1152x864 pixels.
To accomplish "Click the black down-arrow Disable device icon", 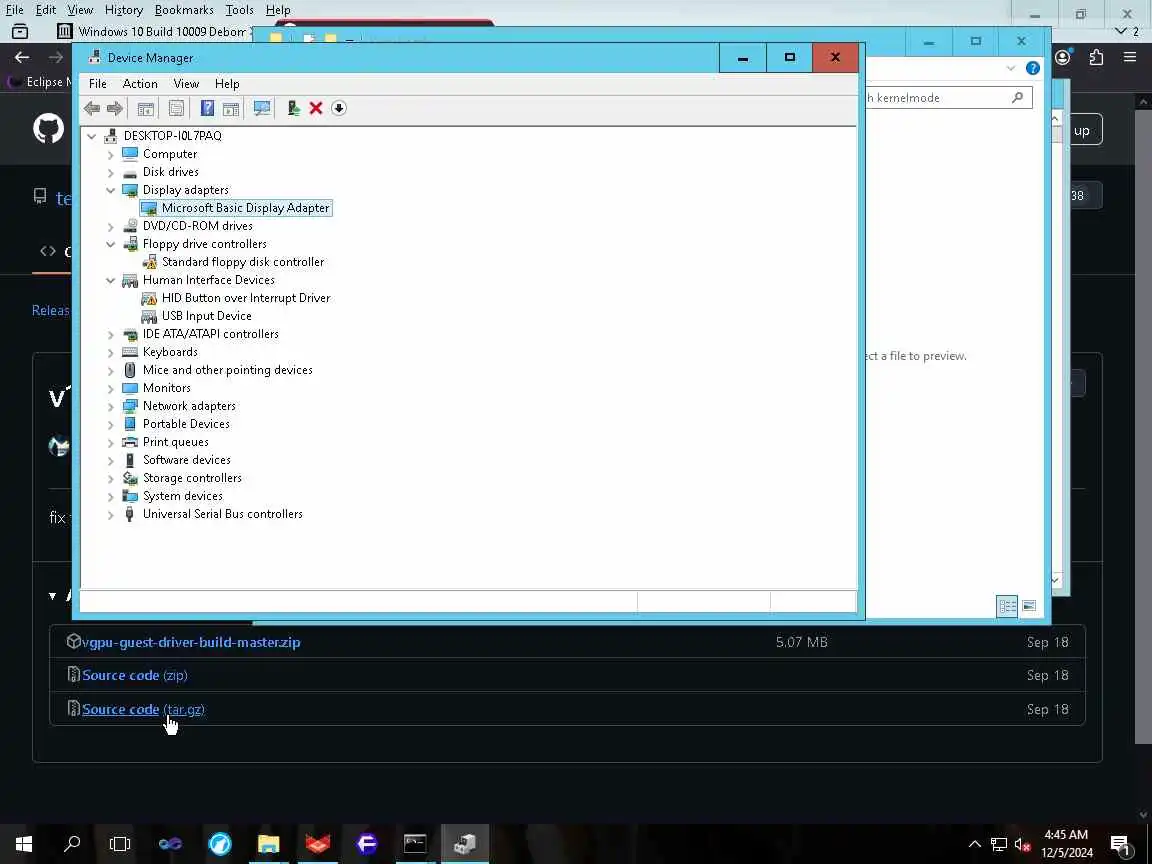I will pyautogui.click(x=339, y=109).
